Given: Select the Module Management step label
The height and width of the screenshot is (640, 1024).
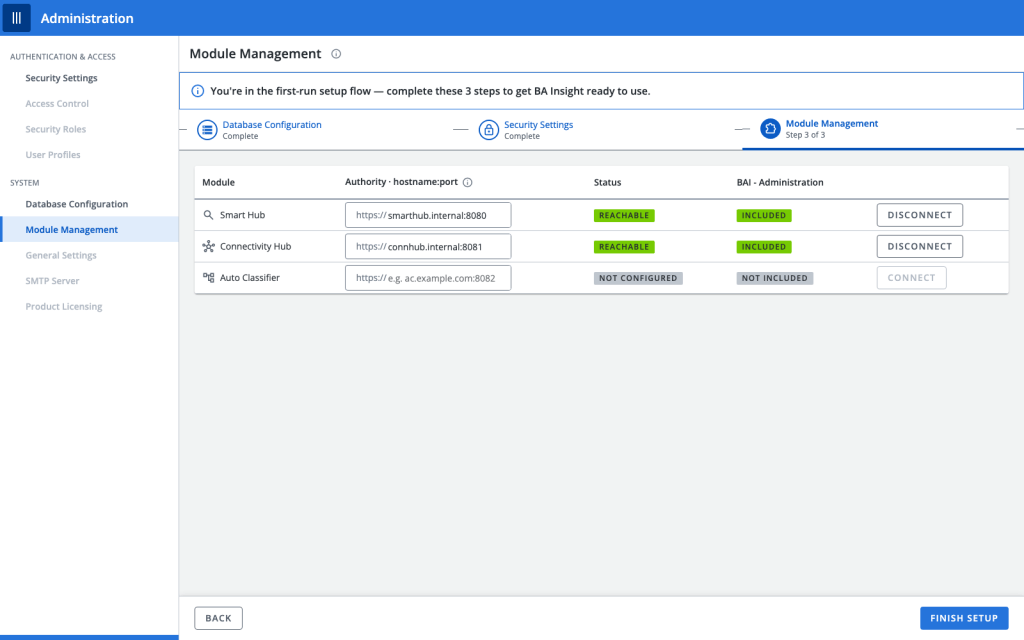Looking at the screenshot, I should pyautogui.click(x=831, y=123).
